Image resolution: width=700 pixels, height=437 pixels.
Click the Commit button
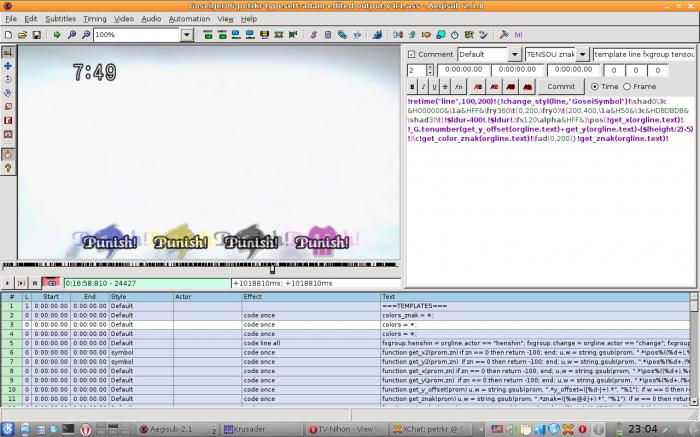tap(561, 87)
